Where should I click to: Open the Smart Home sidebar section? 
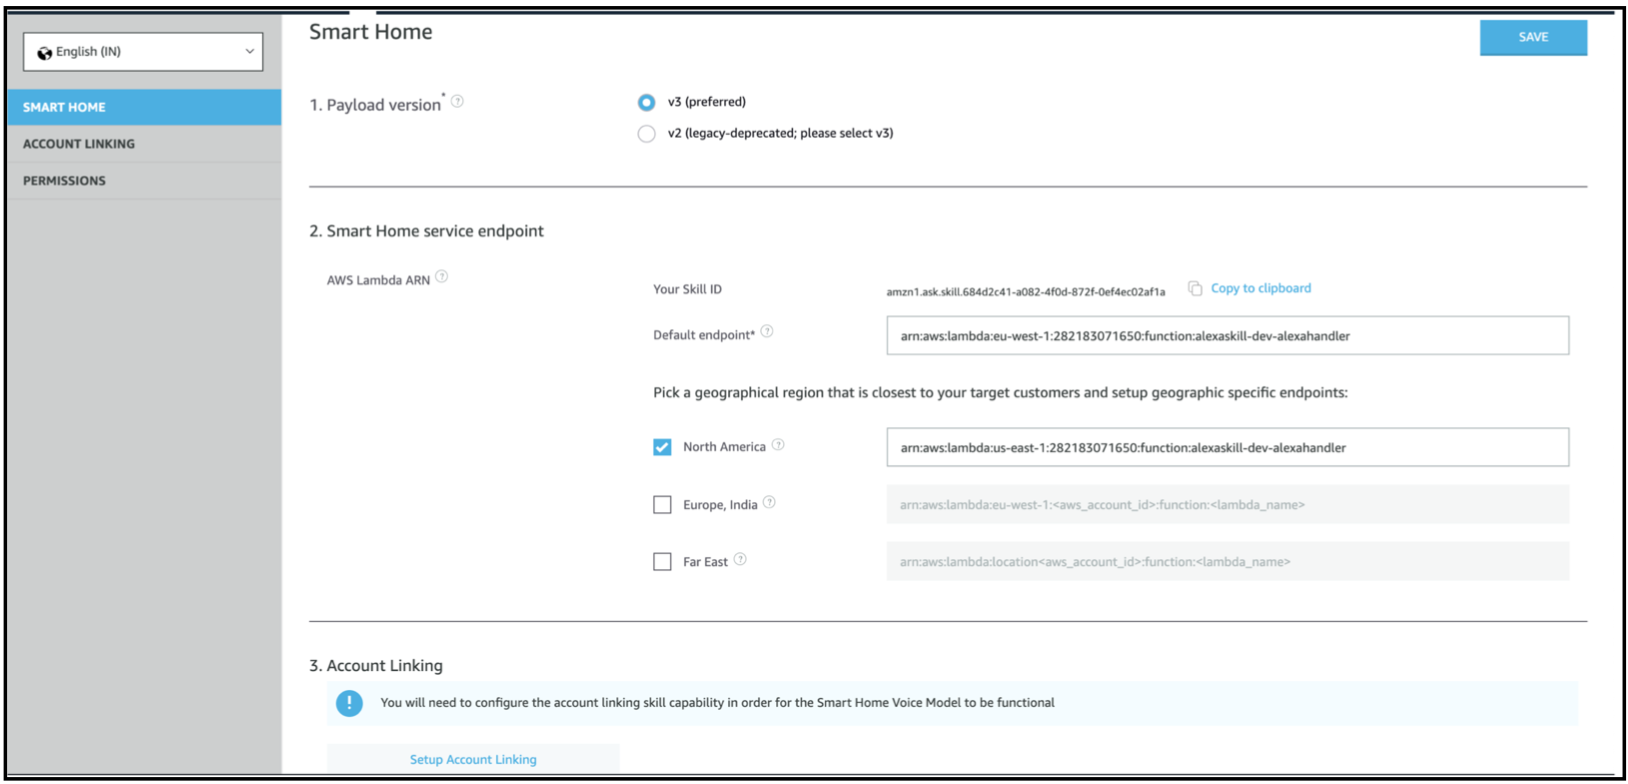(144, 107)
